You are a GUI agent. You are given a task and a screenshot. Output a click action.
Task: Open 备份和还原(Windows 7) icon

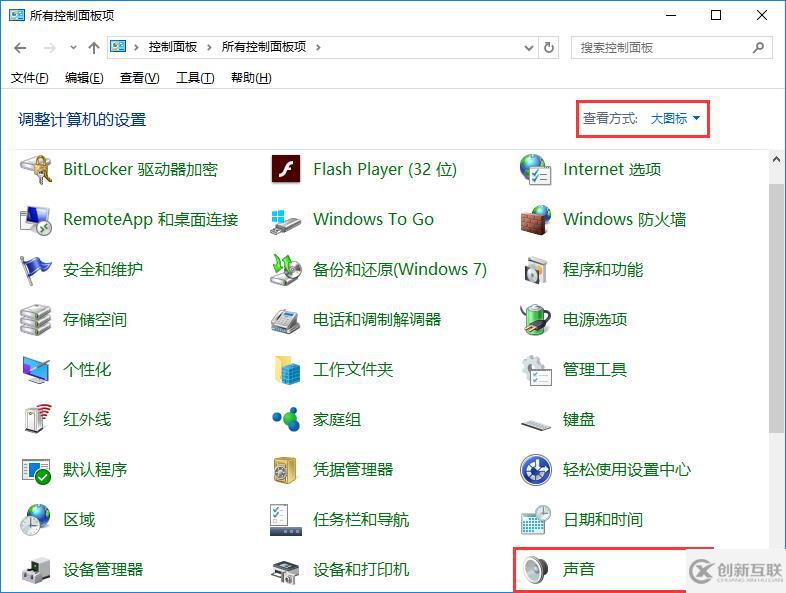click(286, 270)
